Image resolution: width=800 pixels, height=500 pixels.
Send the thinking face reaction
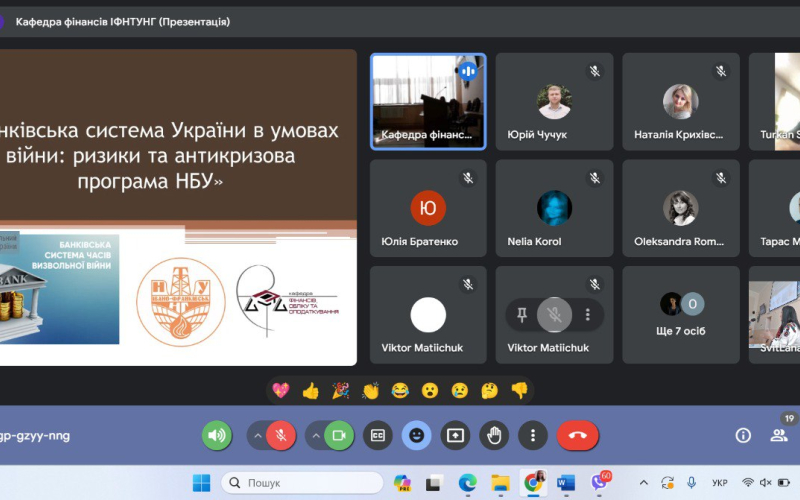pos(490,391)
